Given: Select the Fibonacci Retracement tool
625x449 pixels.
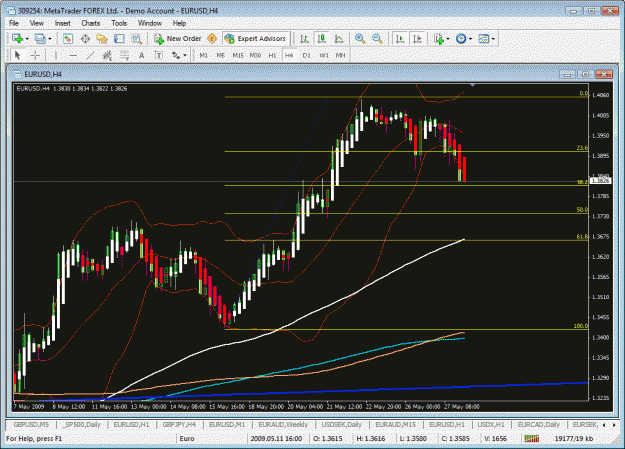Looking at the screenshot, I should 124,55.
